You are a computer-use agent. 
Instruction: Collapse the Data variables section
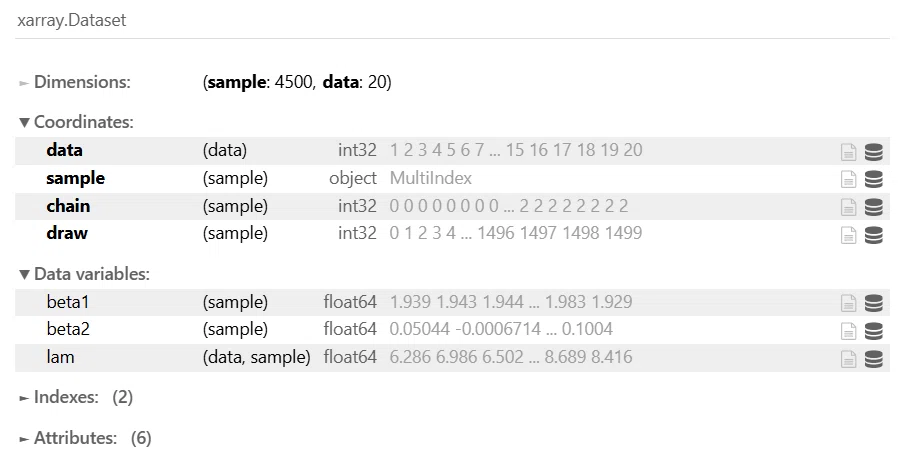84,274
